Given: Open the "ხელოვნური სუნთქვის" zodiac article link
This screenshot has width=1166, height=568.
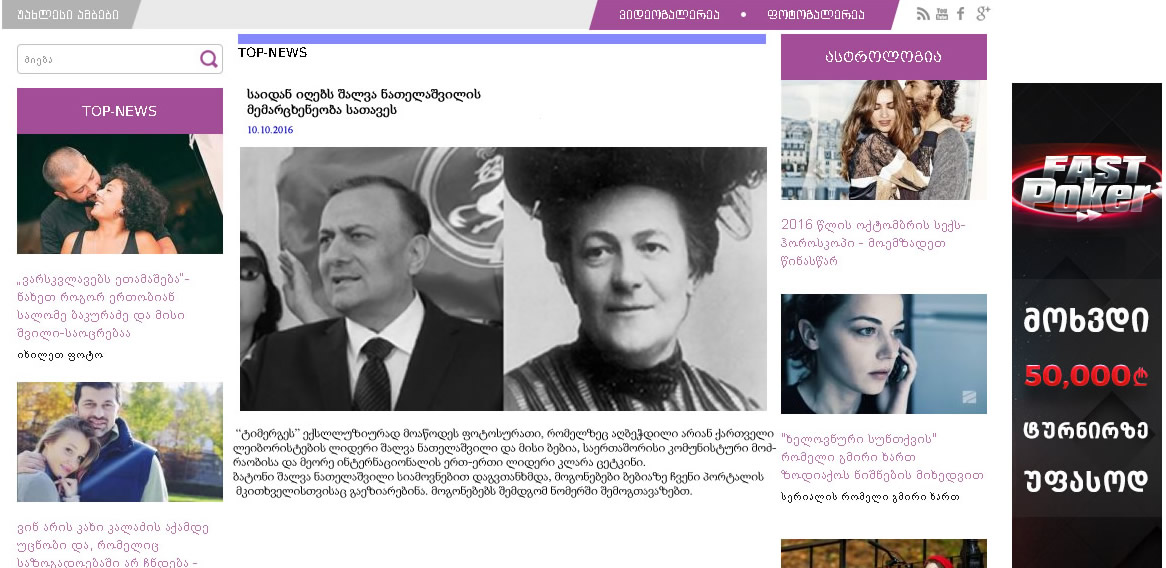Looking at the screenshot, I should 882,457.
